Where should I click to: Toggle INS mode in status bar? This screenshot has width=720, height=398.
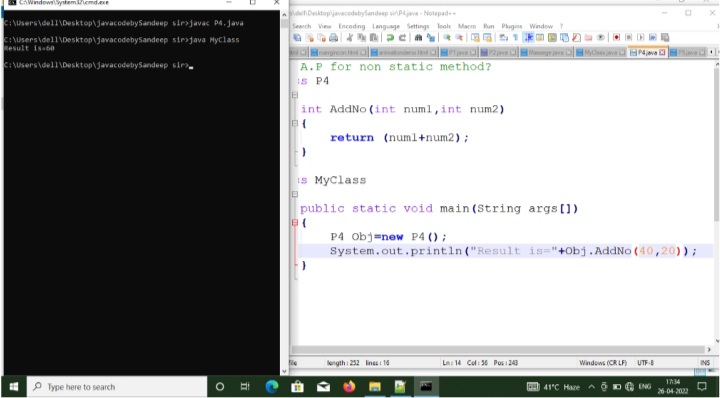tap(705, 363)
